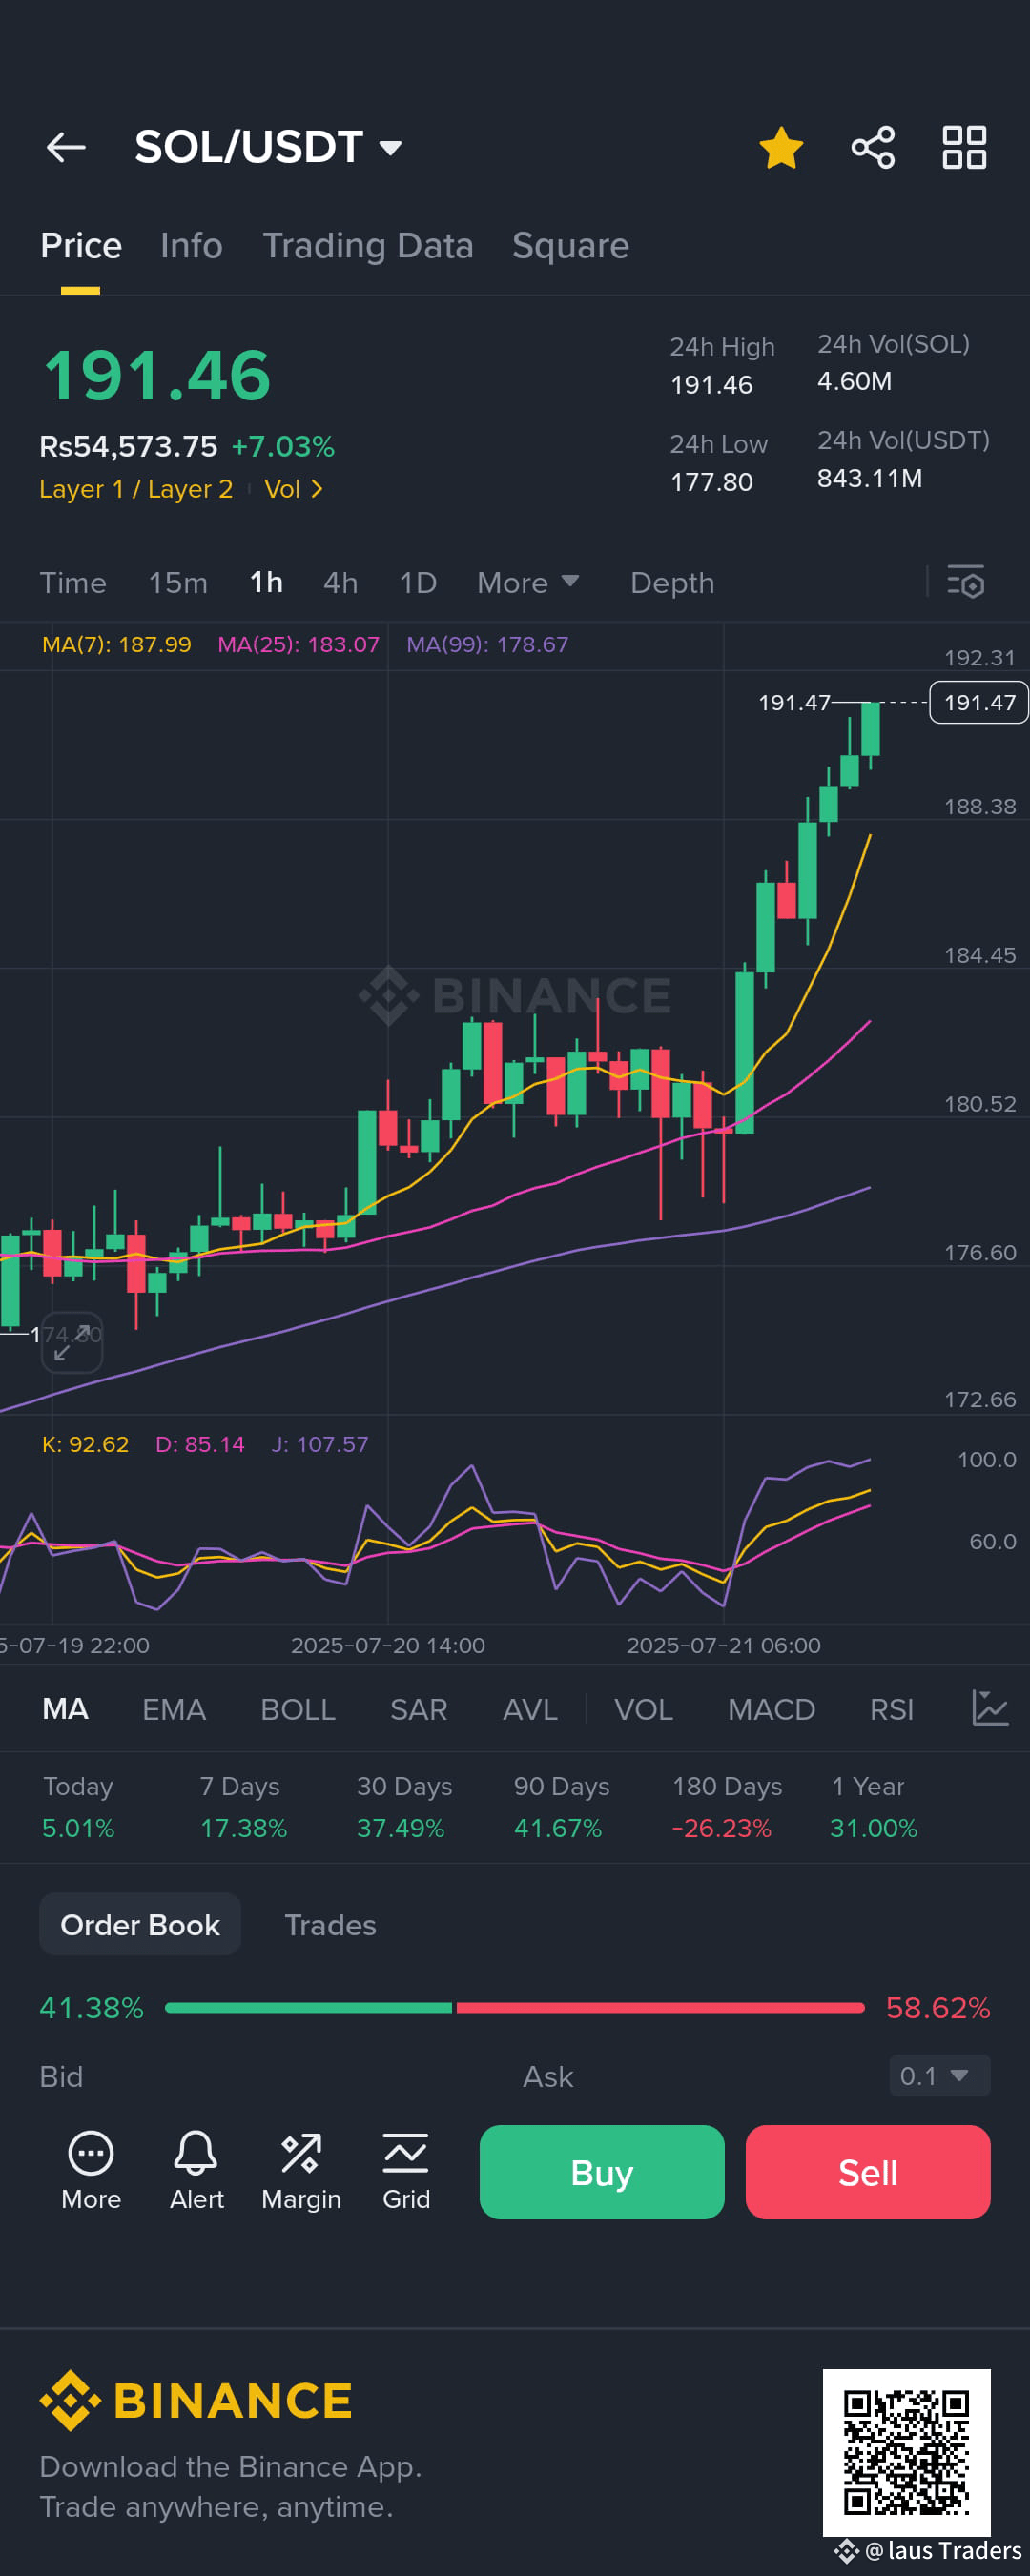Tap the back arrow icon
Viewport: 1030px width, 2576px height.
click(x=66, y=148)
